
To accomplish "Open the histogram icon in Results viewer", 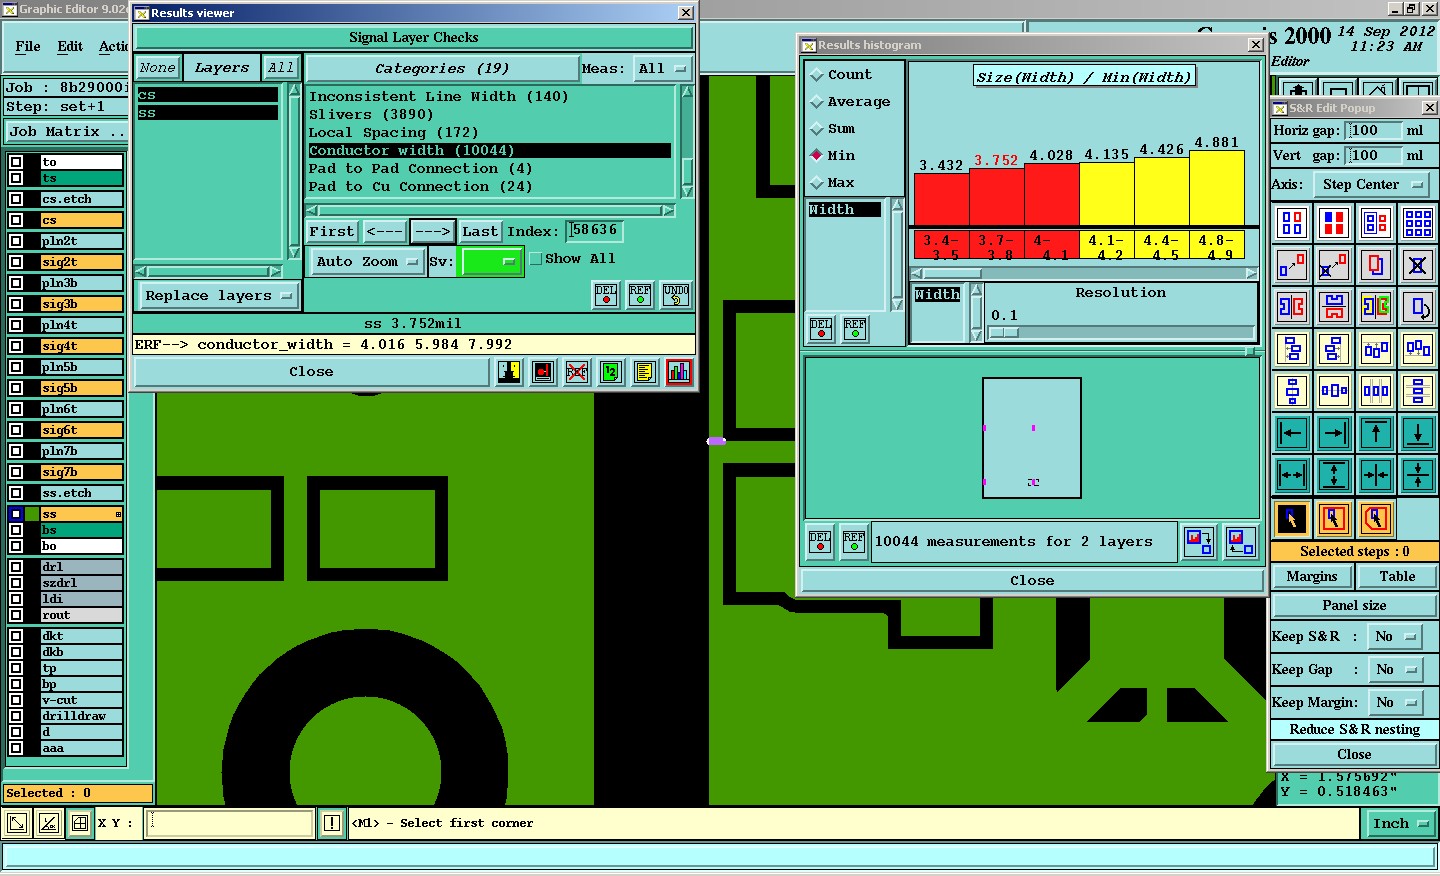I will tap(679, 373).
